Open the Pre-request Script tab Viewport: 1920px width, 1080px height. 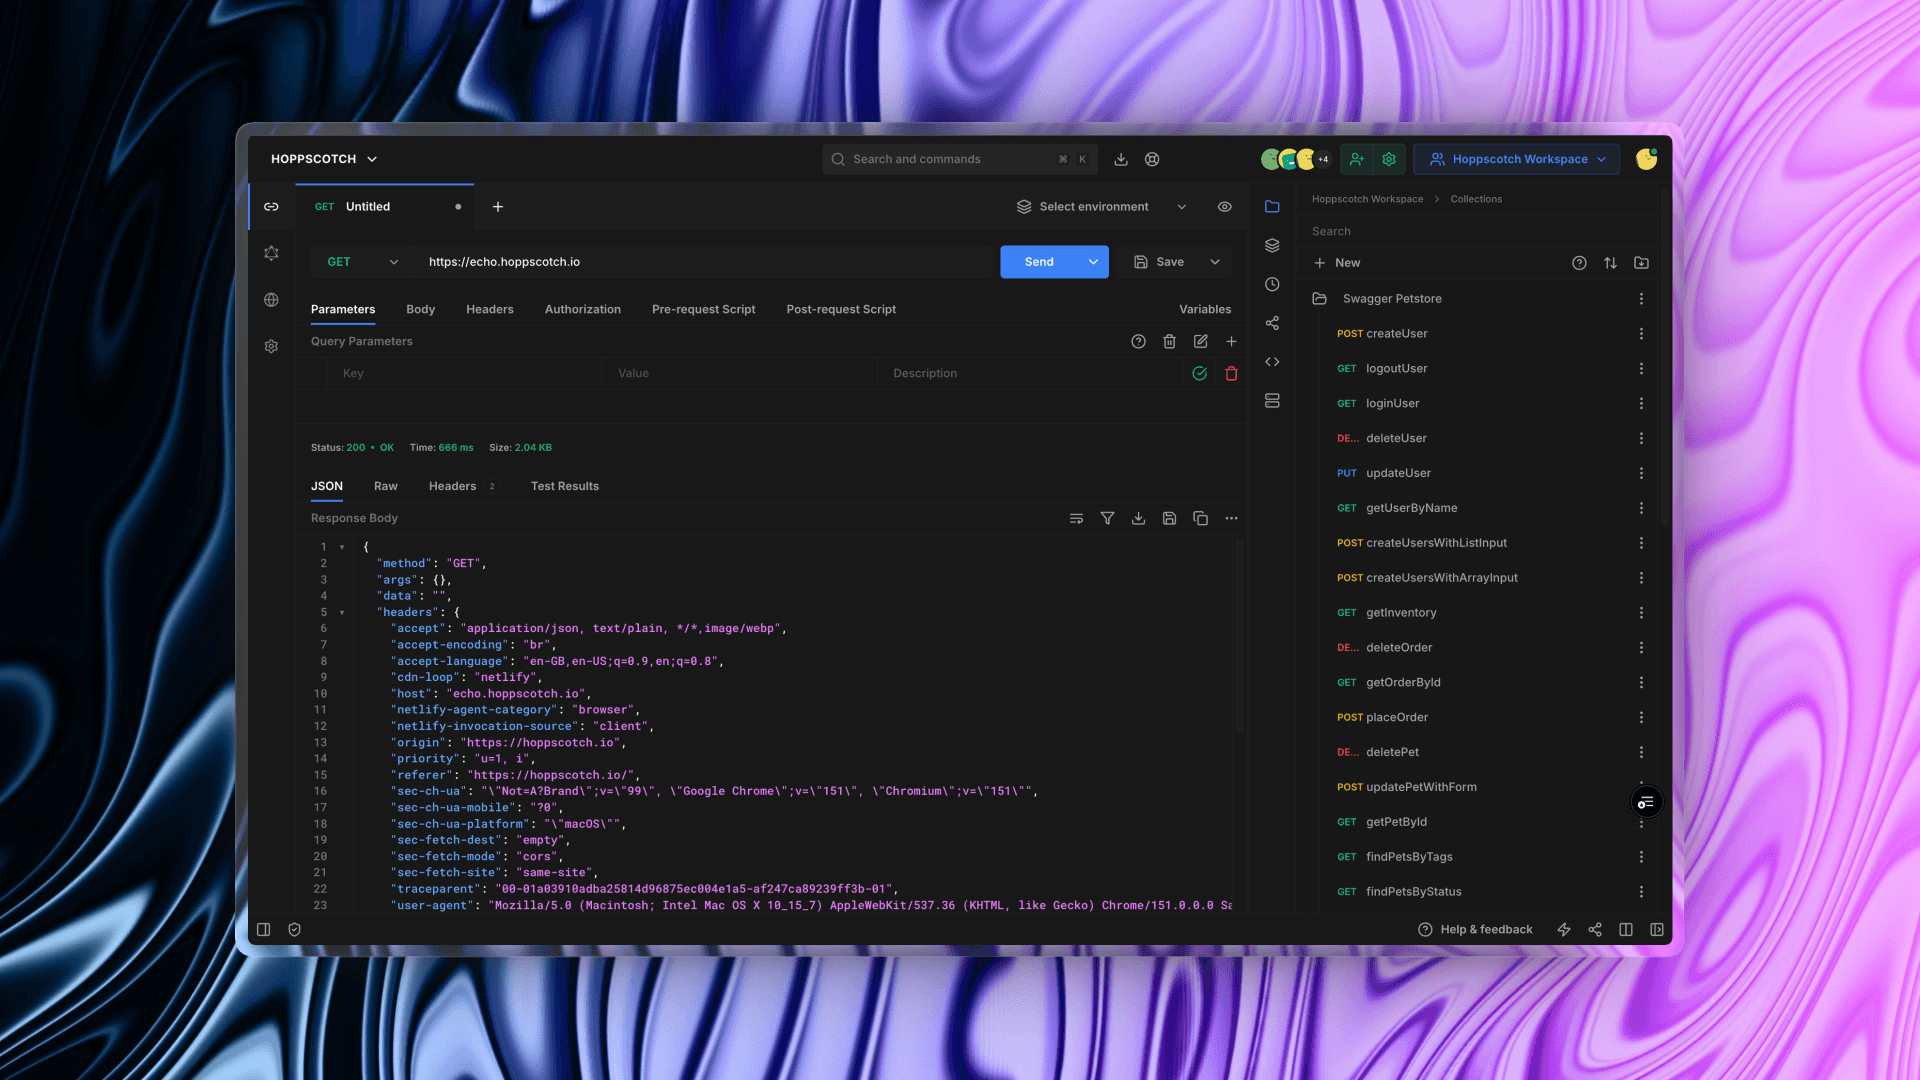coord(704,310)
